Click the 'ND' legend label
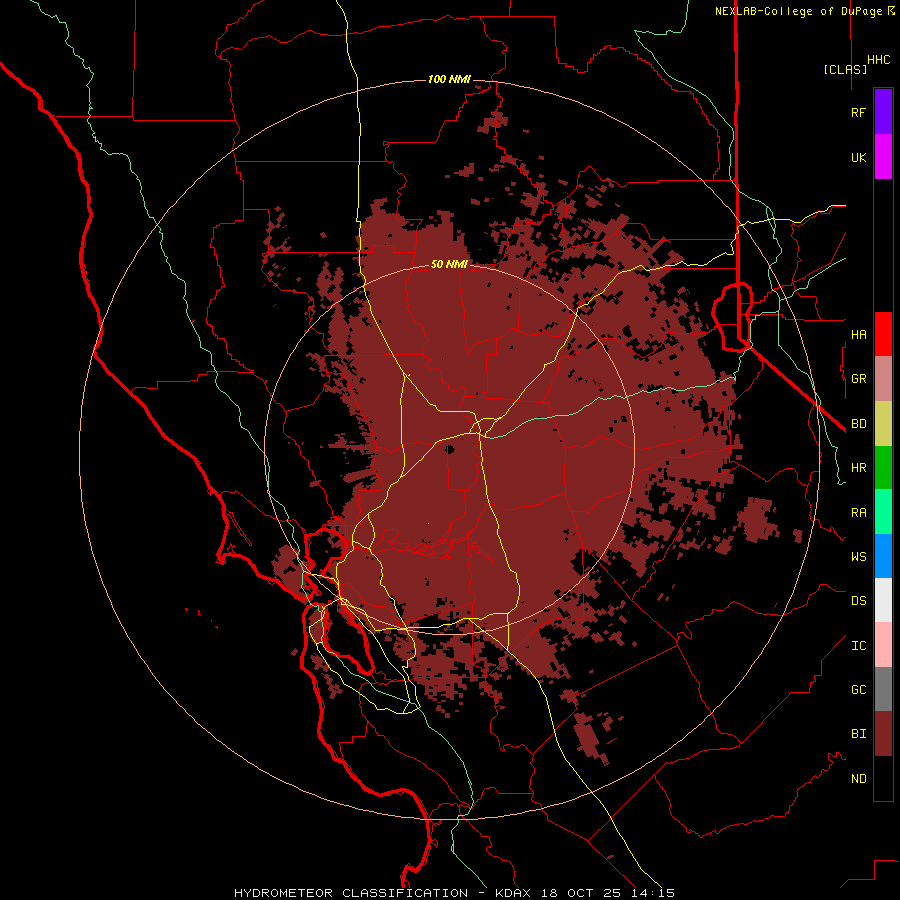900x900 pixels. click(x=859, y=779)
